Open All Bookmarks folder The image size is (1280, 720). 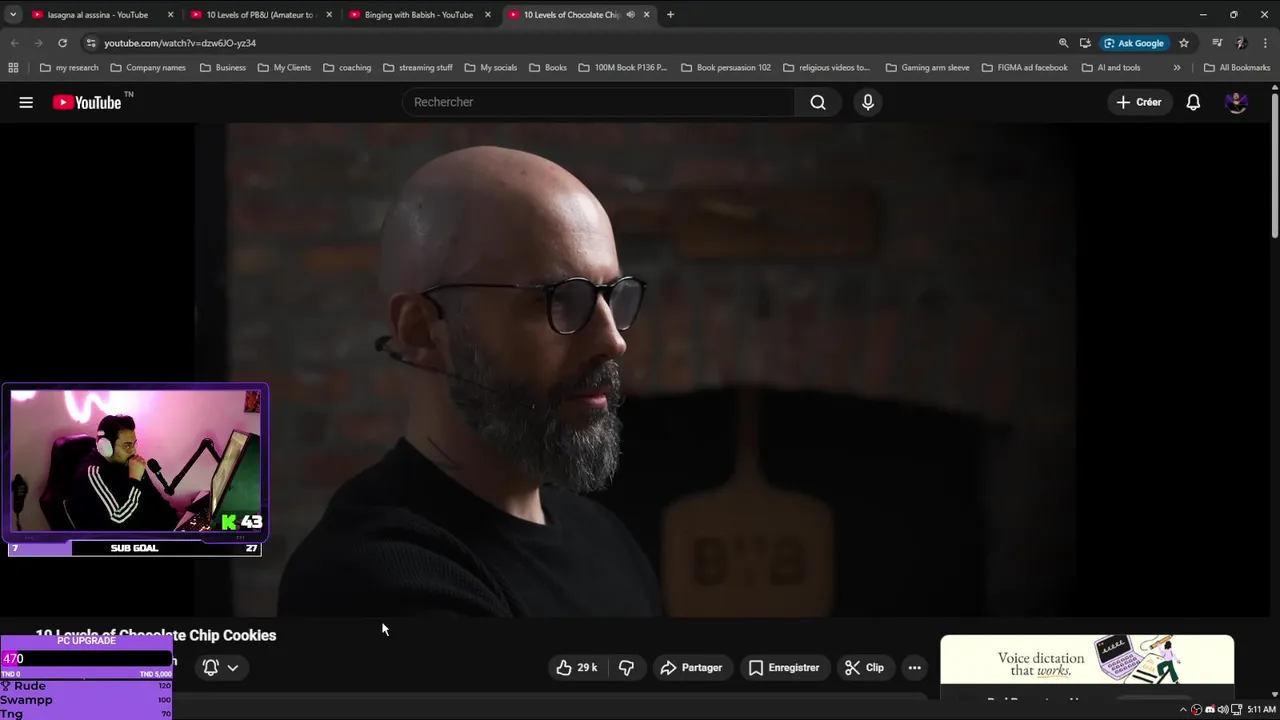1237,68
